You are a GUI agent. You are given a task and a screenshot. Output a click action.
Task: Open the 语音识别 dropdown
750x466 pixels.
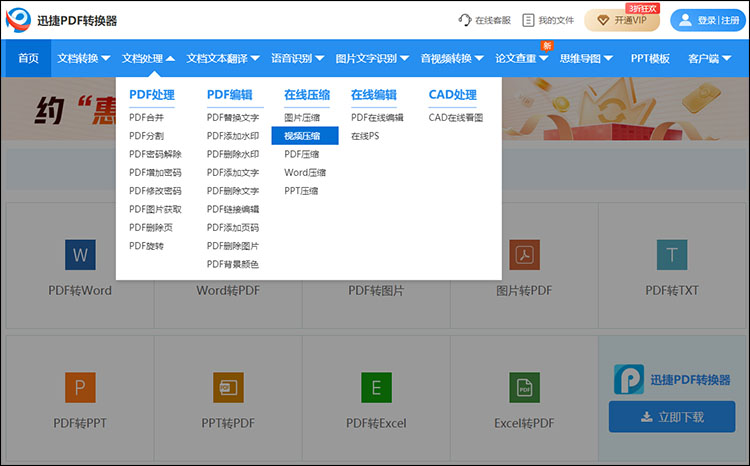297,59
